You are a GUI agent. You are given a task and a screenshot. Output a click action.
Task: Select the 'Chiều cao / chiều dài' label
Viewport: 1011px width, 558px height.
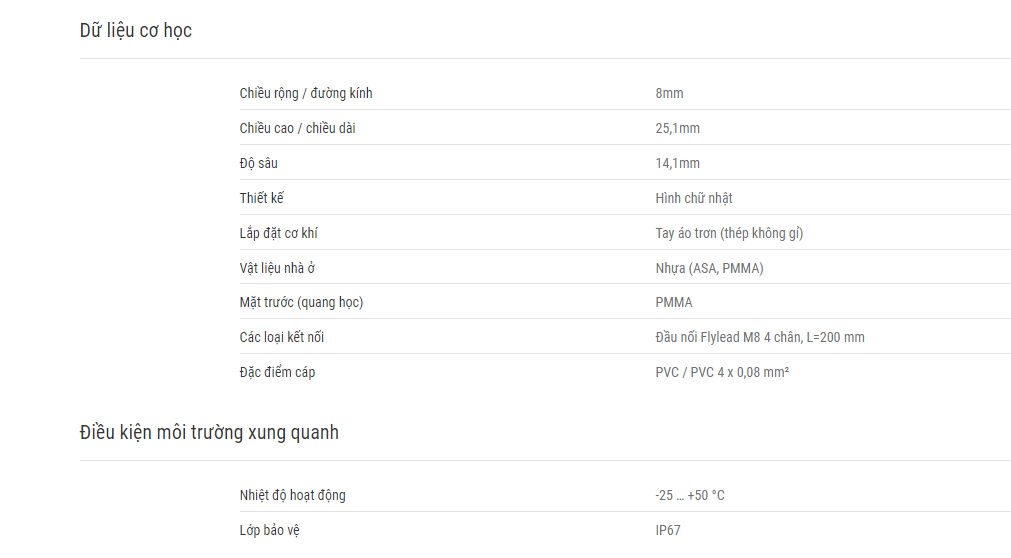pos(297,128)
